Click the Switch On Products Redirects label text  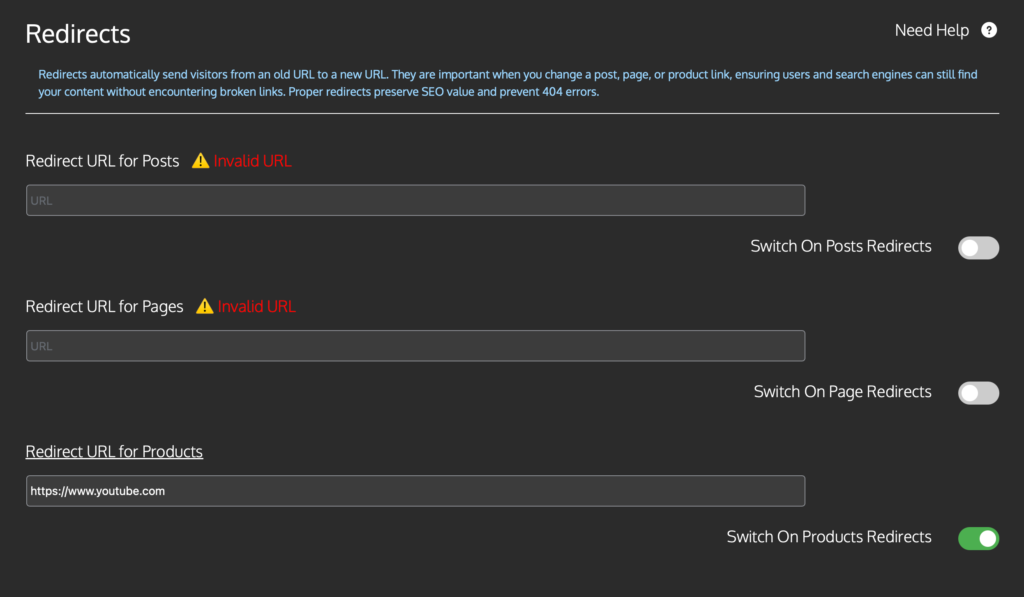point(828,537)
